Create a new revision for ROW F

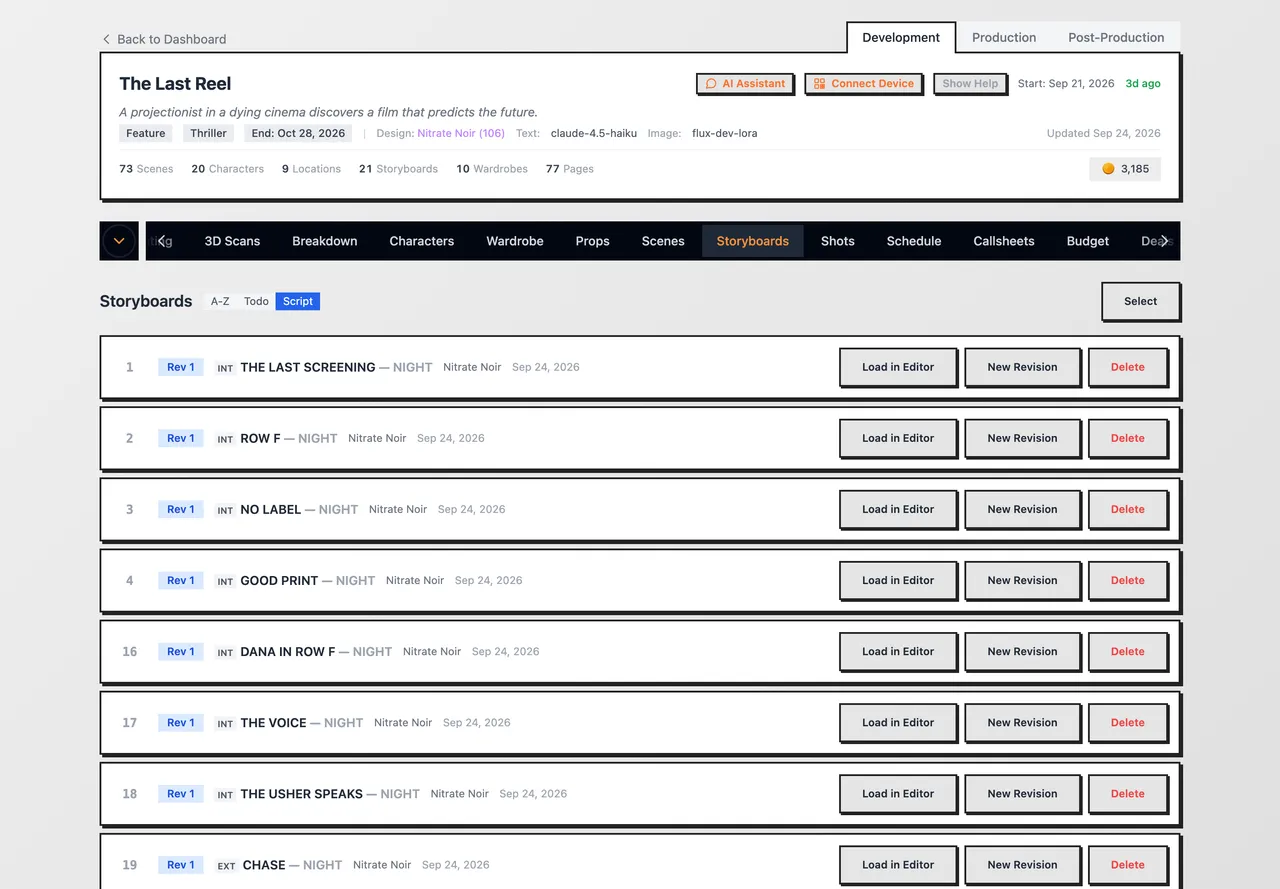click(1022, 438)
